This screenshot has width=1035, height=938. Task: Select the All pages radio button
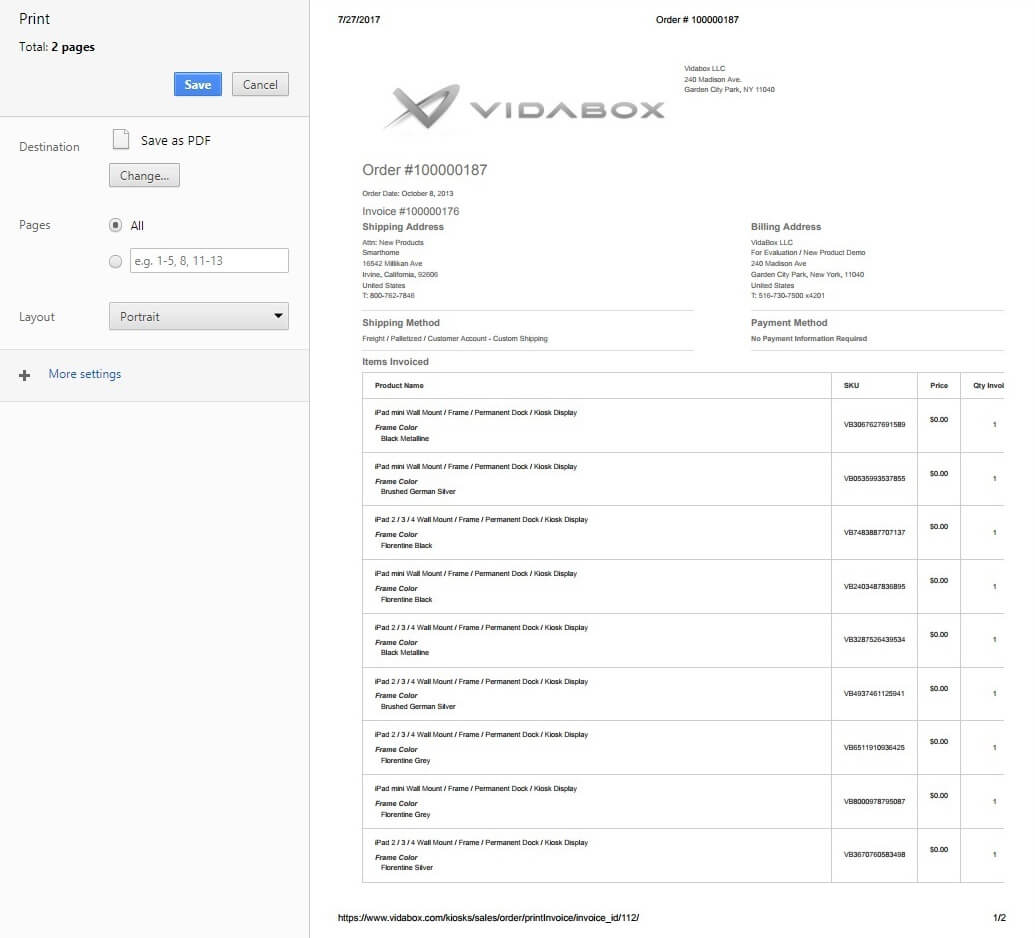click(116, 225)
